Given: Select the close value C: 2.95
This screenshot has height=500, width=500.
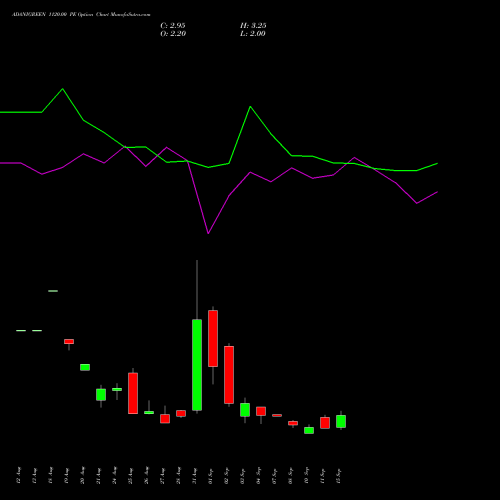Looking at the screenshot, I should tap(173, 26).
